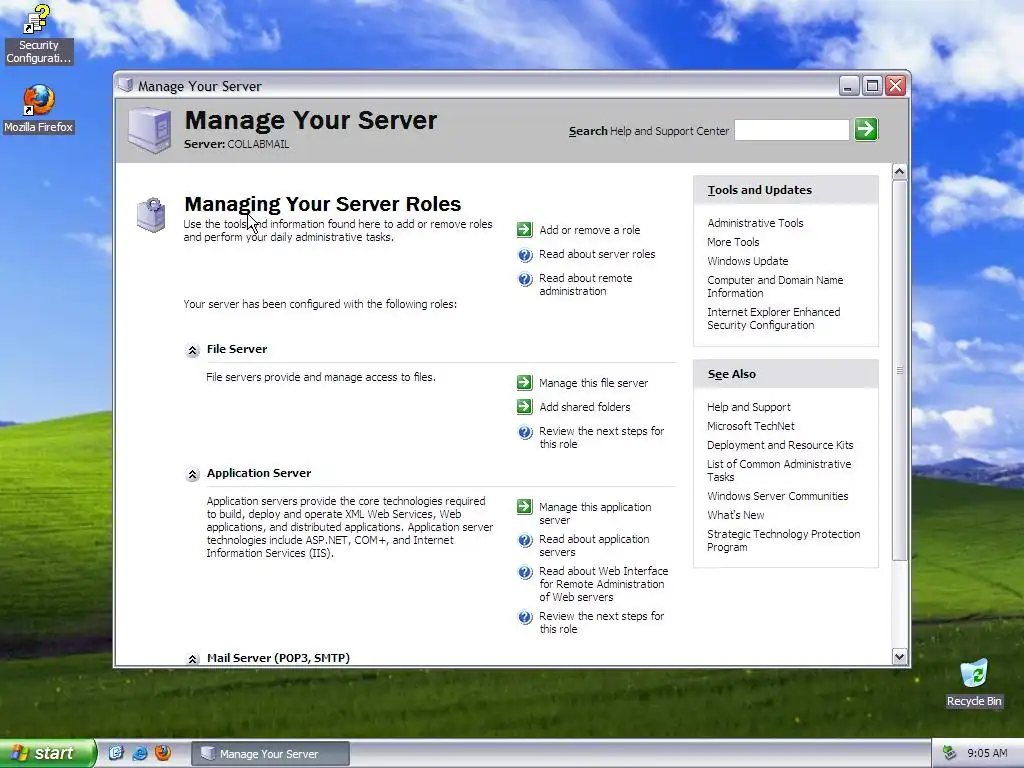The image size is (1024, 768).
Task: Open Strategic Technology Protection Program link
Action: (783, 540)
